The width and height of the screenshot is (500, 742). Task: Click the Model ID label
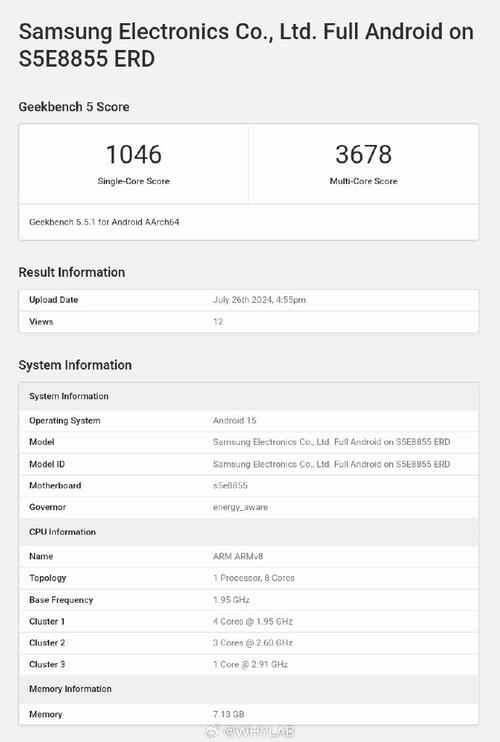pos(47,464)
